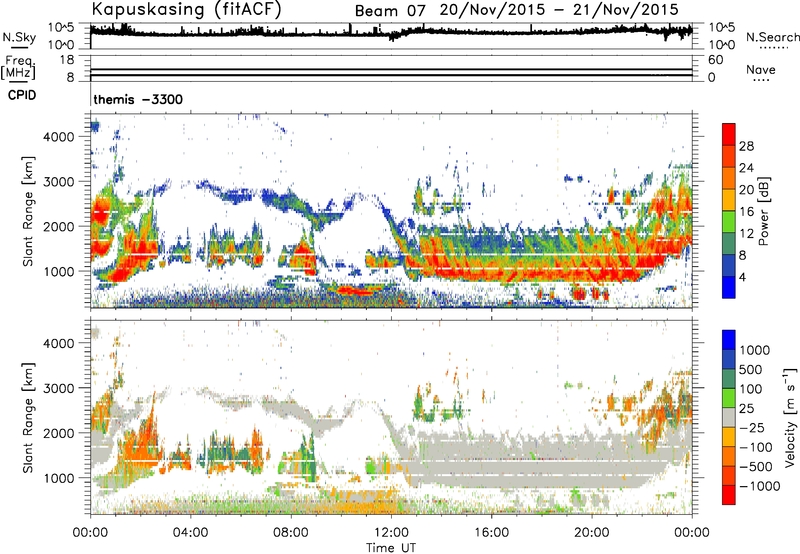Click the "16" tick on the Power color bar
800x554 pixels.
point(746,212)
